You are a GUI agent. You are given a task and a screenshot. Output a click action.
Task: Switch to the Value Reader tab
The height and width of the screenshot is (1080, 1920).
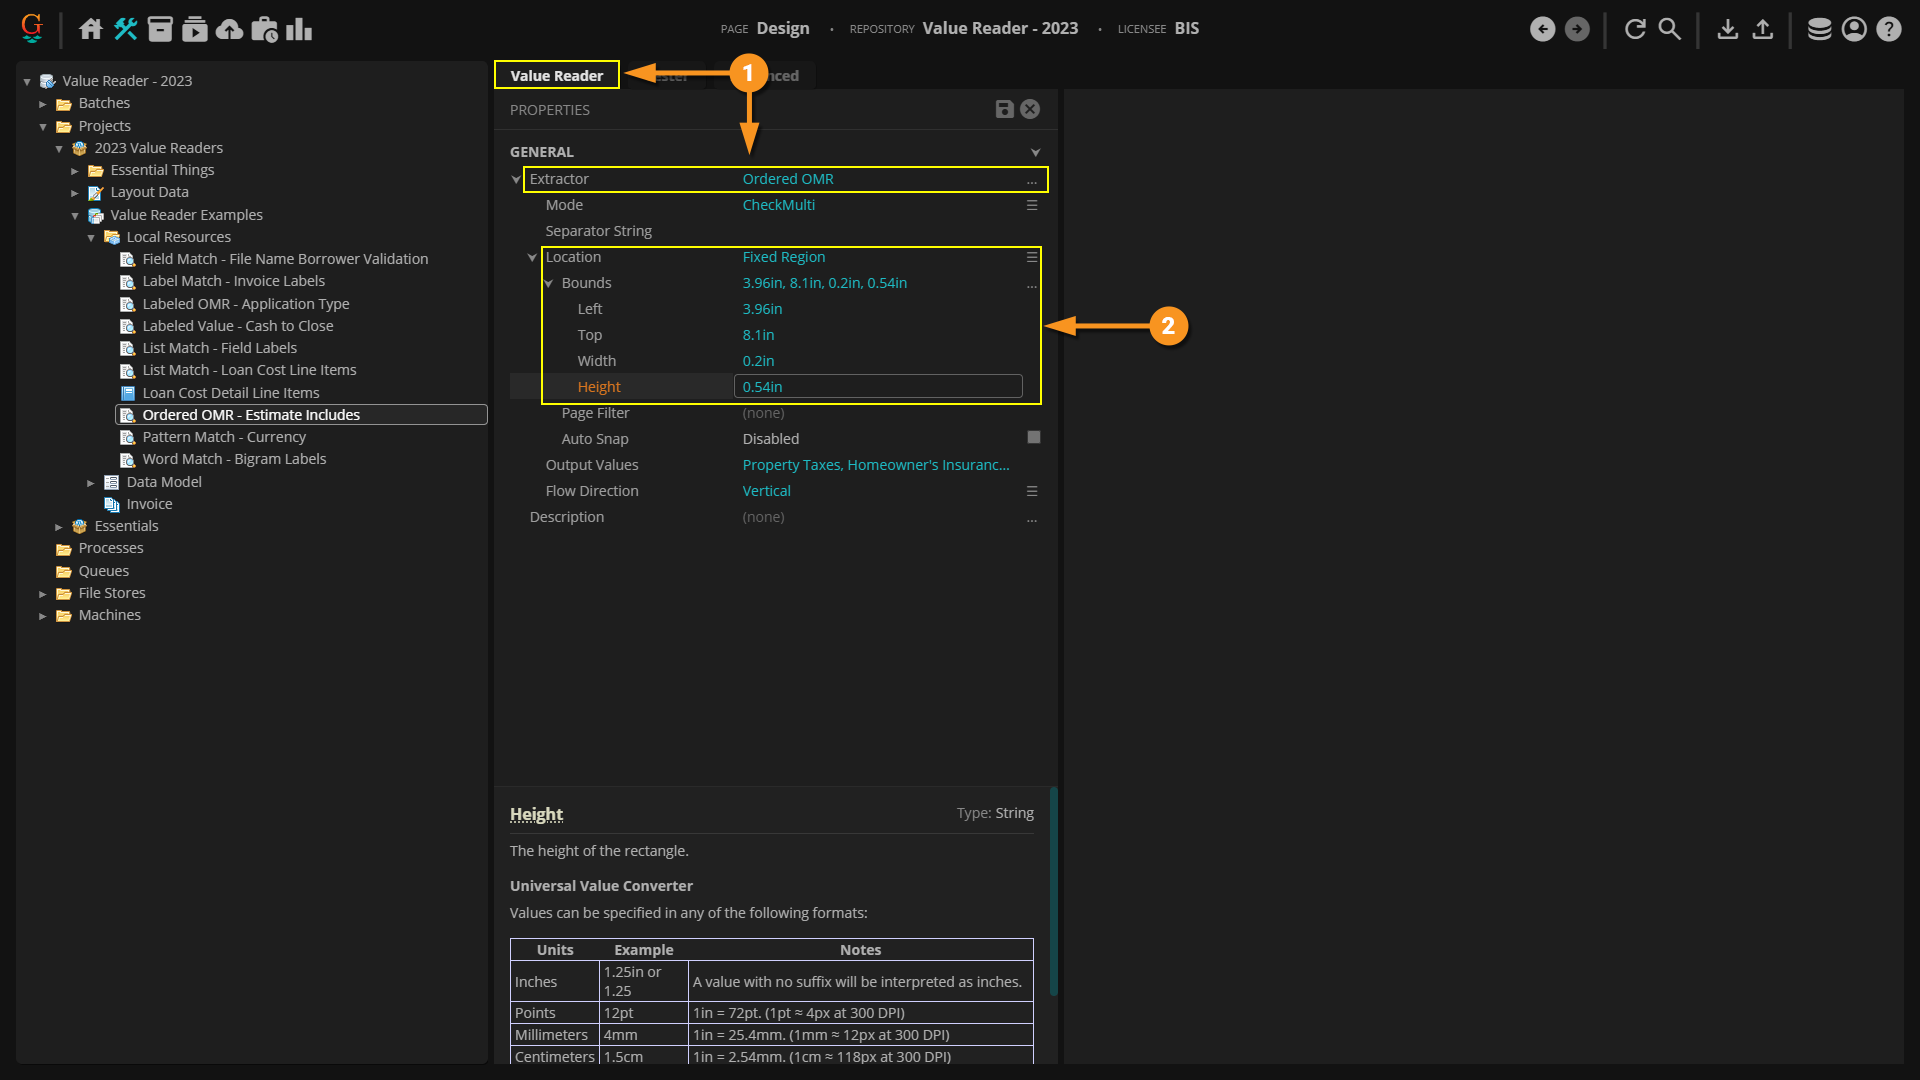coord(557,76)
